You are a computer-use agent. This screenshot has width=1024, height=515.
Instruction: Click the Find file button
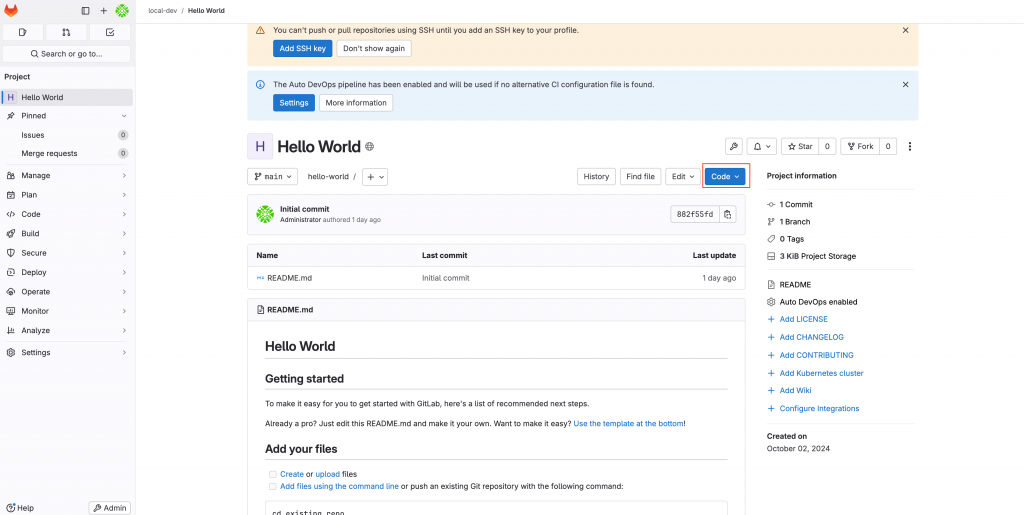point(641,176)
